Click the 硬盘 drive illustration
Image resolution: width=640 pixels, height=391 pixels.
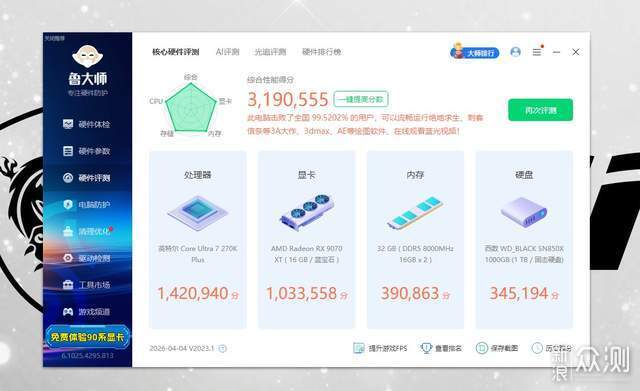click(524, 212)
